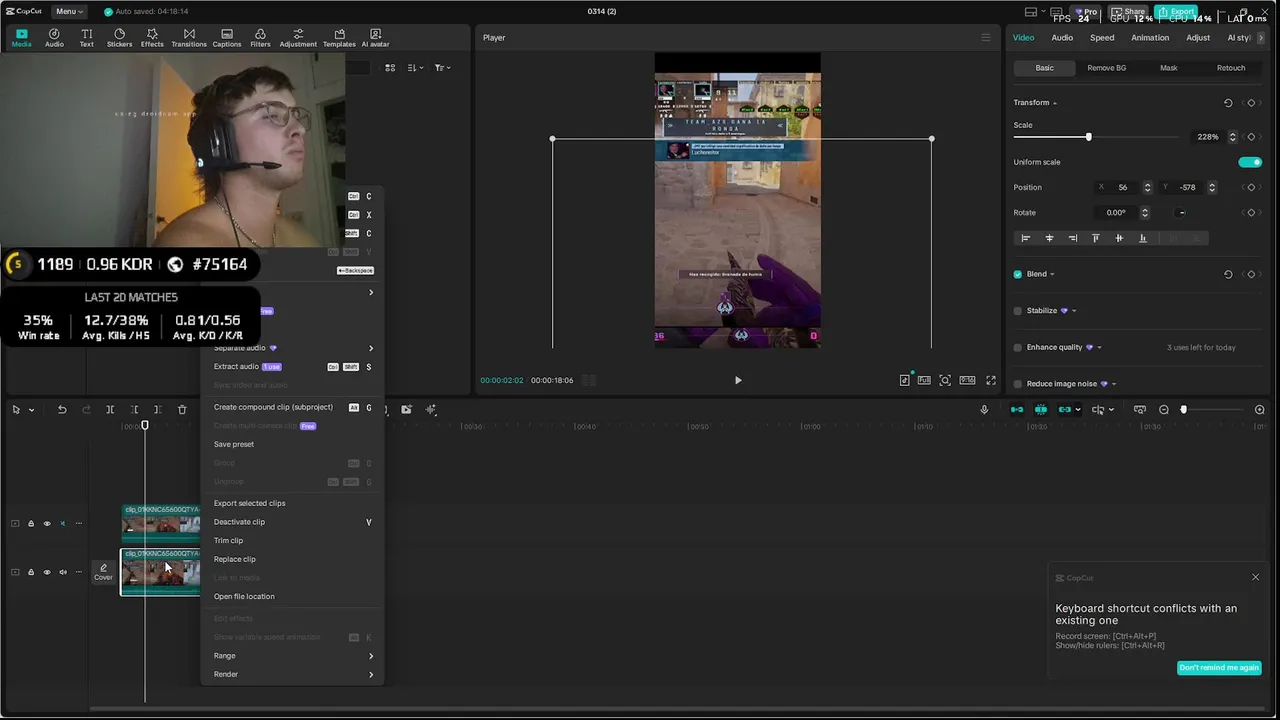This screenshot has height=720, width=1280.
Task: Enter fullscreen player view
Action: [x=991, y=380]
